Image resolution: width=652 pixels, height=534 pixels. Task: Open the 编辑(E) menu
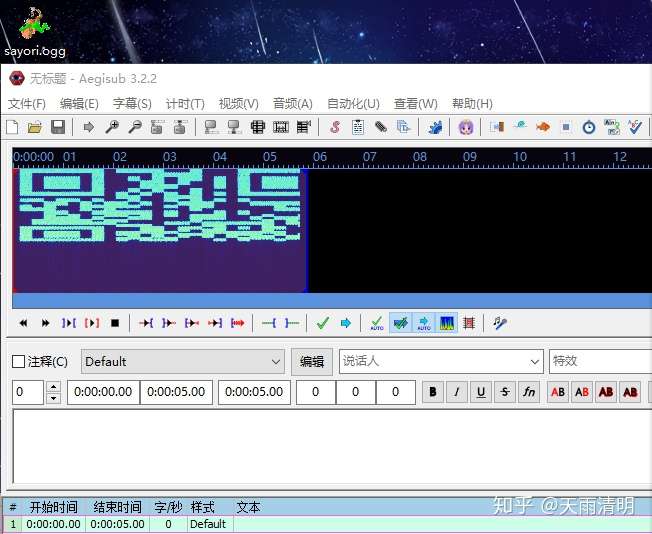tap(79, 104)
